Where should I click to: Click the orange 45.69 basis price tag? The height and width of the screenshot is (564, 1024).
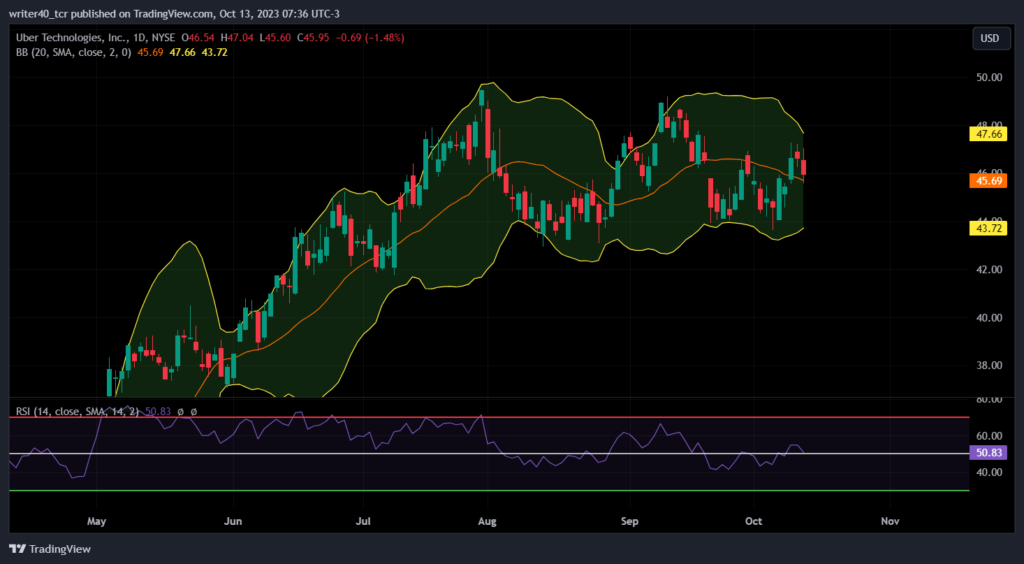coord(988,181)
